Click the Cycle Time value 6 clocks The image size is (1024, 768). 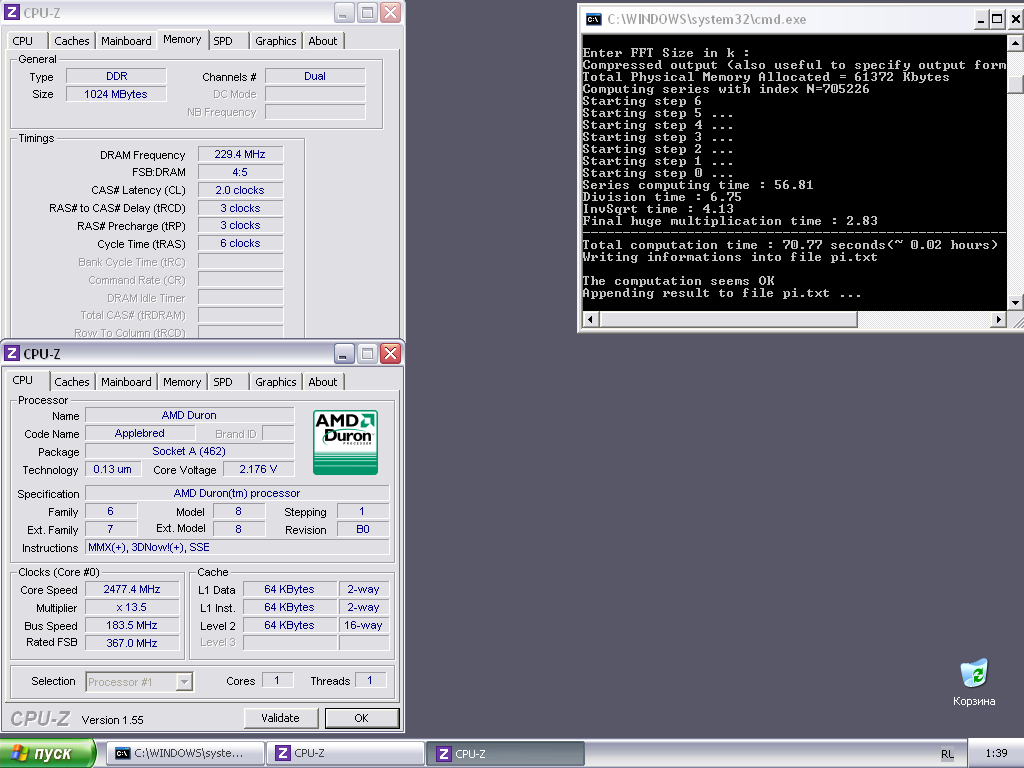coord(240,243)
